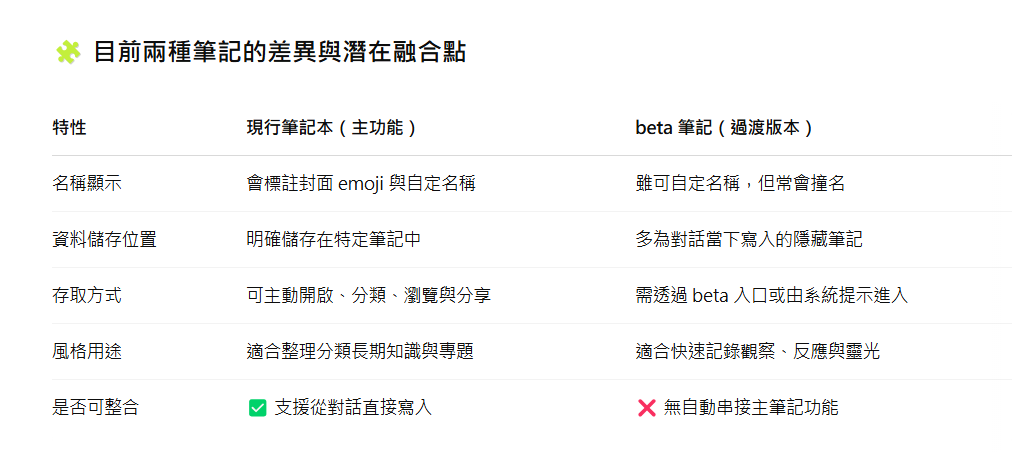Click the 名稱顯示 row label
The height and width of the screenshot is (457, 1028).
click(87, 184)
